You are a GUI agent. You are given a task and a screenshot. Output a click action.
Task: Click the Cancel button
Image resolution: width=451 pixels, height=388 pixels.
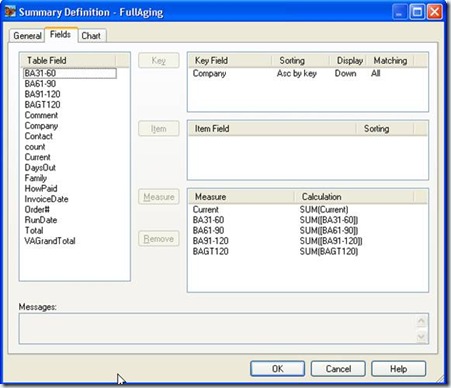(x=338, y=369)
